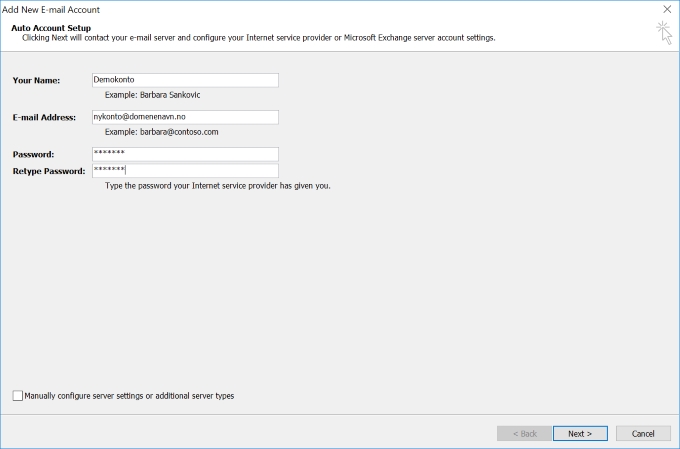Image resolution: width=680 pixels, height=449 pixels.
Task: Click the 'Example: Barbara Sankovic' hint text
Action: tap(153, 95)
